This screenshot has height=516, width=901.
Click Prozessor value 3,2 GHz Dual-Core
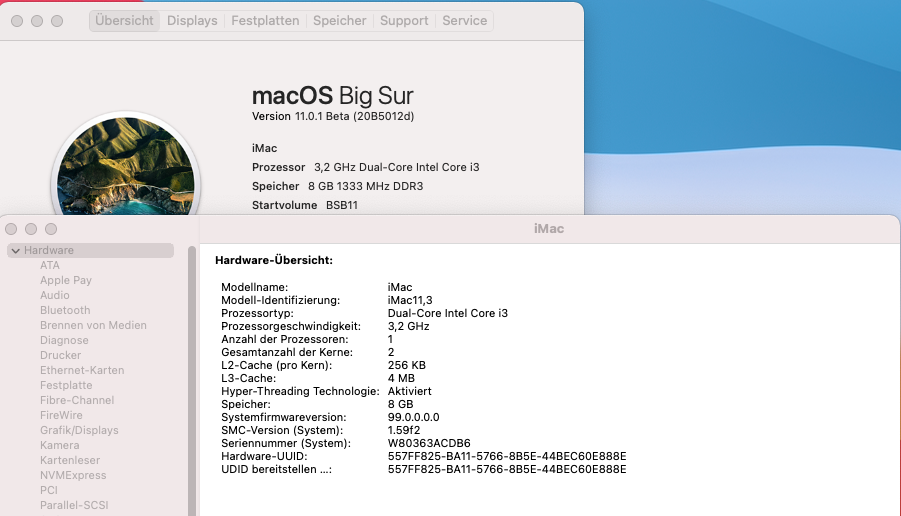396,167
